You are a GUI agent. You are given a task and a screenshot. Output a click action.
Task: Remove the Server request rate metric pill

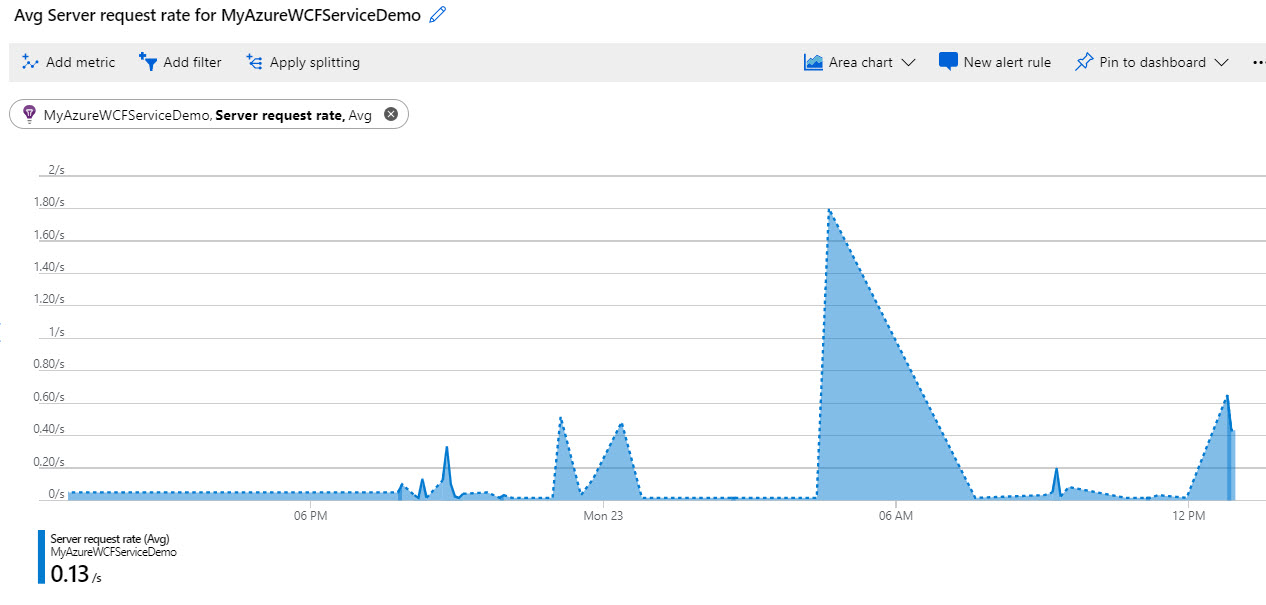pyautogui.click(x=391, y=114)
